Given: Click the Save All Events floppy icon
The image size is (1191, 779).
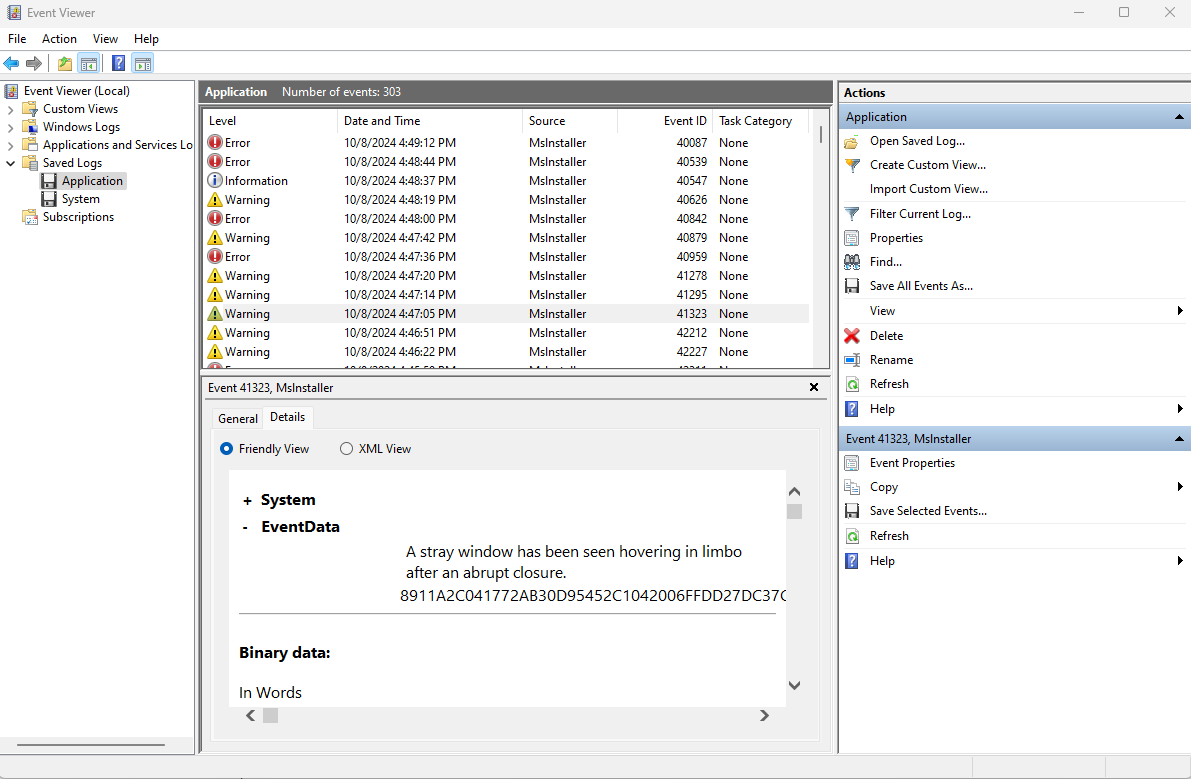Looking at the screenshot, I should pyautogui.click(x=852, y=286).
